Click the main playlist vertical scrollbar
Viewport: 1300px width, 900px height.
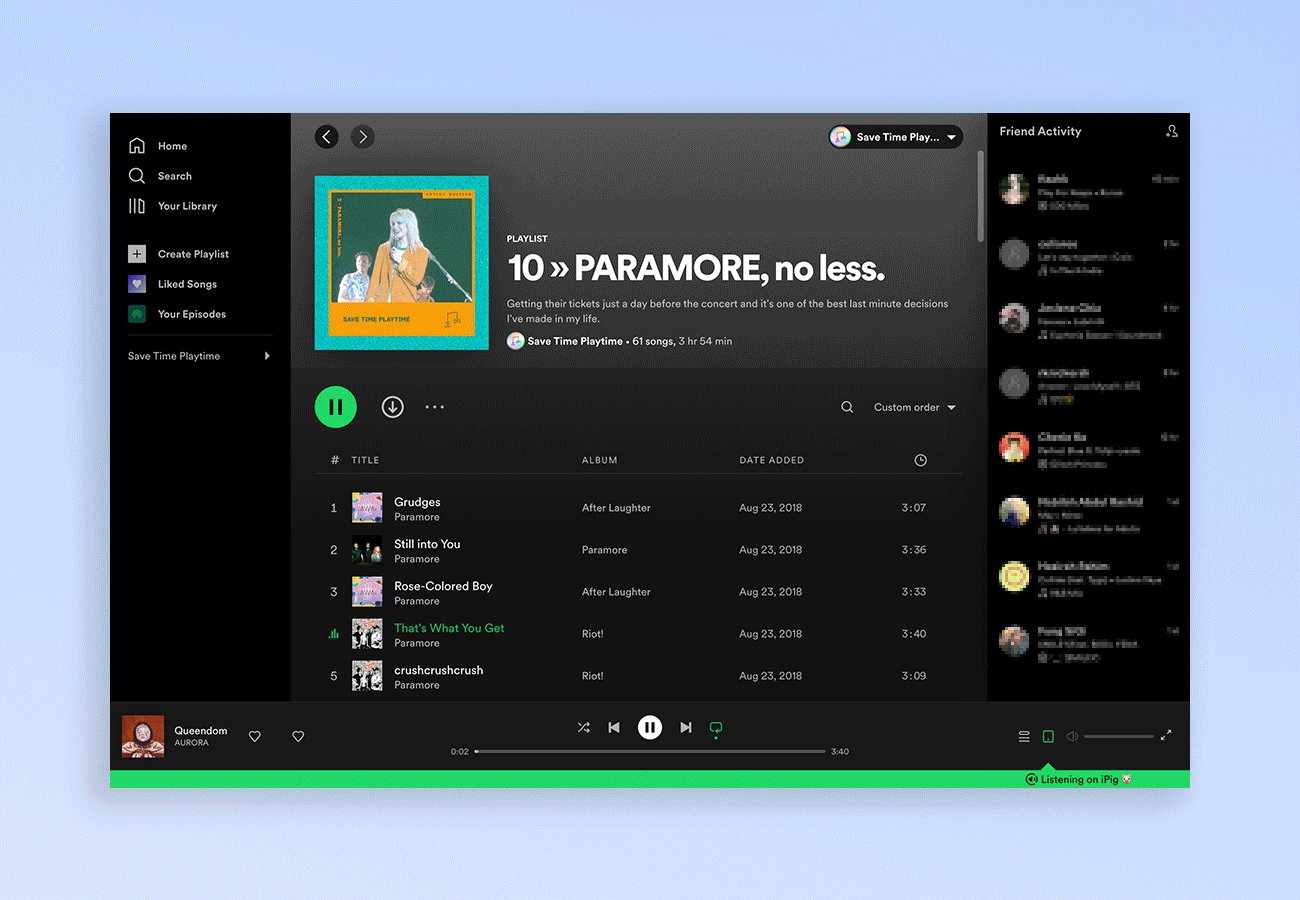click(x=980, y=195)
